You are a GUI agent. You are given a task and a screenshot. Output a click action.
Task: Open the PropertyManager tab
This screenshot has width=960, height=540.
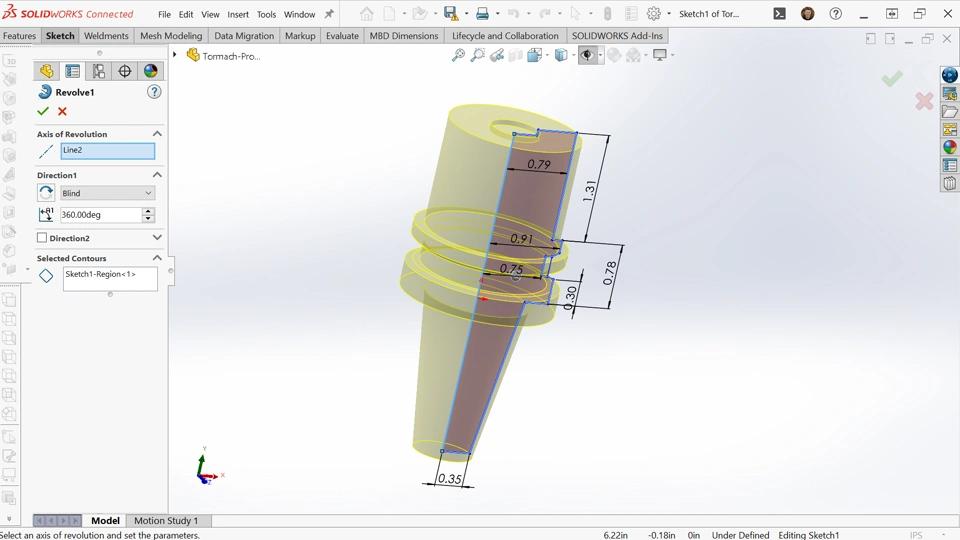point(72,71)
